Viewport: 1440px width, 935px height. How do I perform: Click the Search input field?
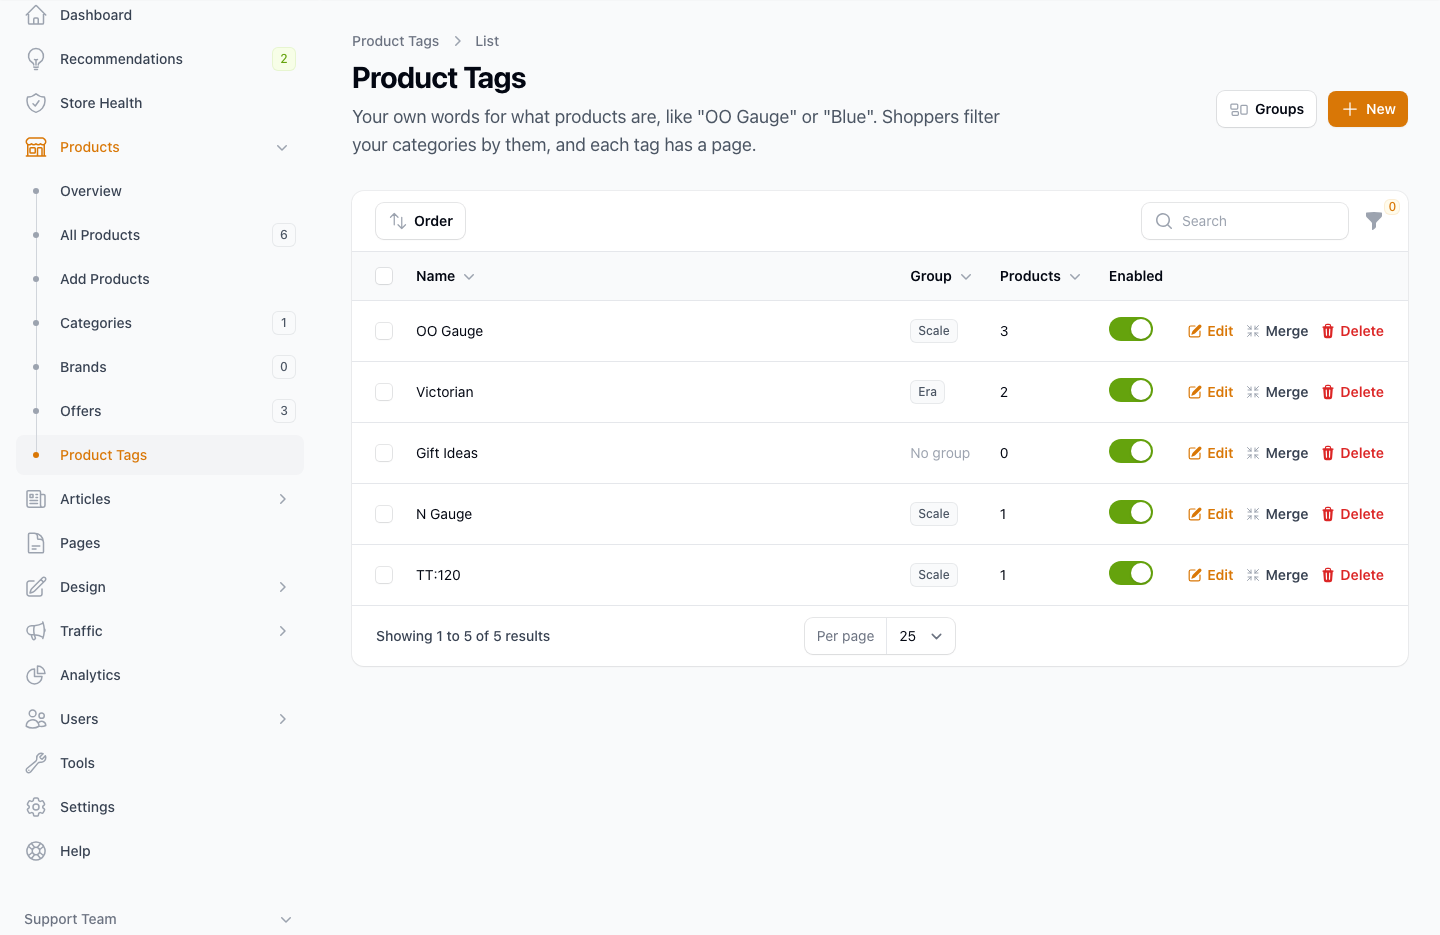tap(1245, 221)
